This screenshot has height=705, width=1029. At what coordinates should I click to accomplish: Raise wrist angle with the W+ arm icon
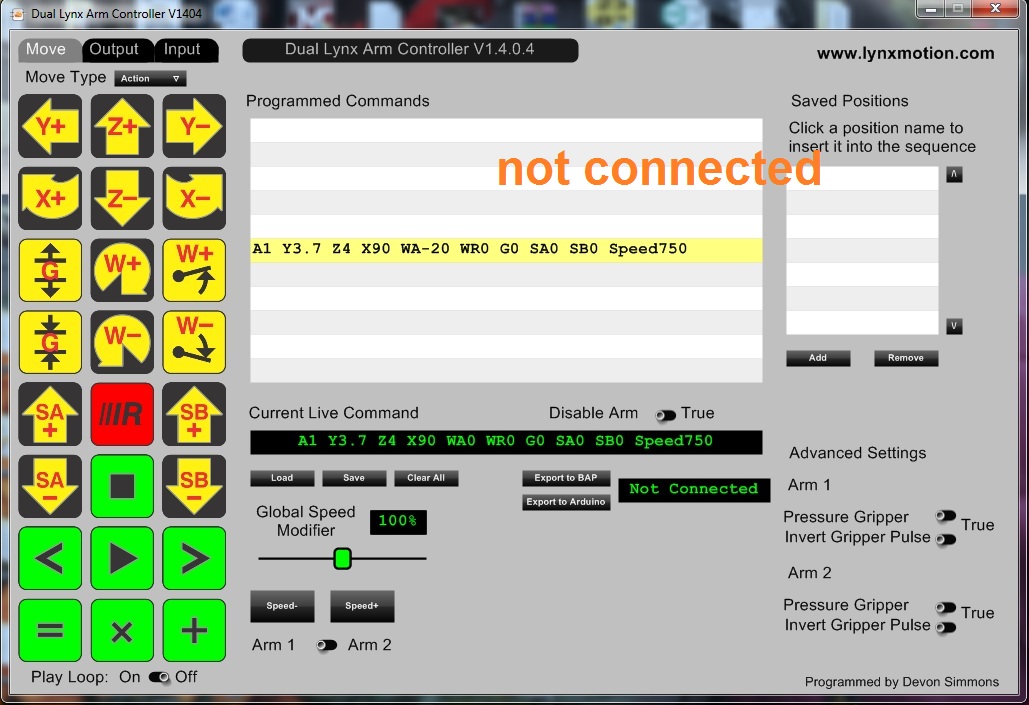coord(194,270)
